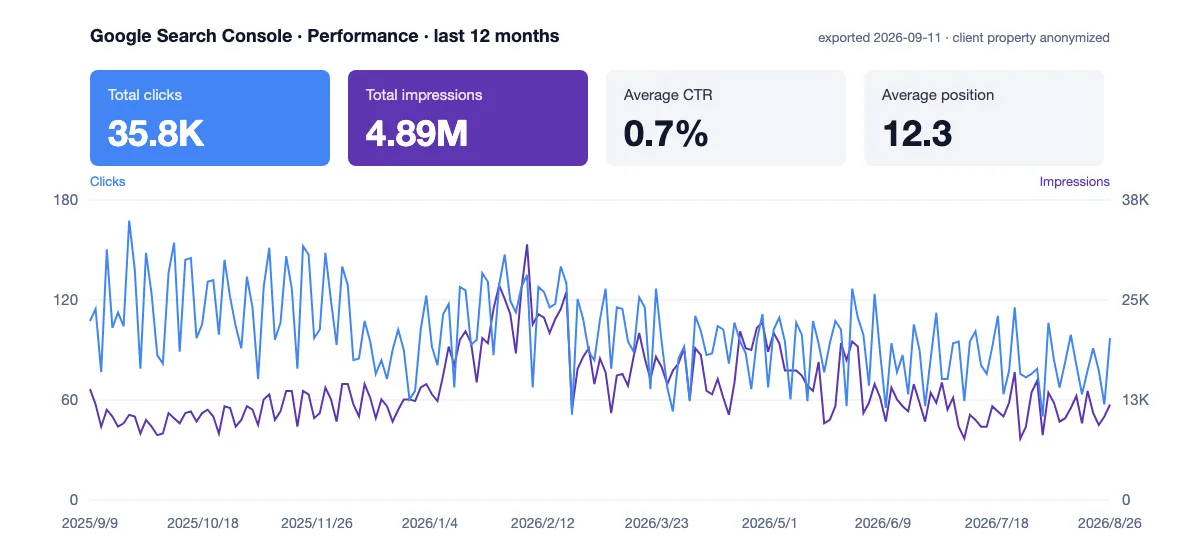1200x560 pixels.
Task: Enable the Average position metric card
Action: pos(984,117)
